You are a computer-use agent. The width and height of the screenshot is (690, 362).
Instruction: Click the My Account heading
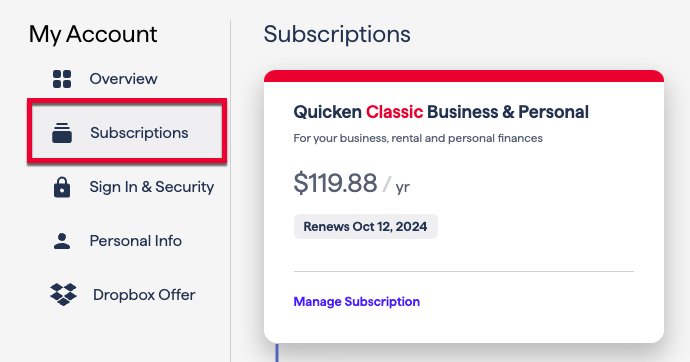[x=93, y=34]
